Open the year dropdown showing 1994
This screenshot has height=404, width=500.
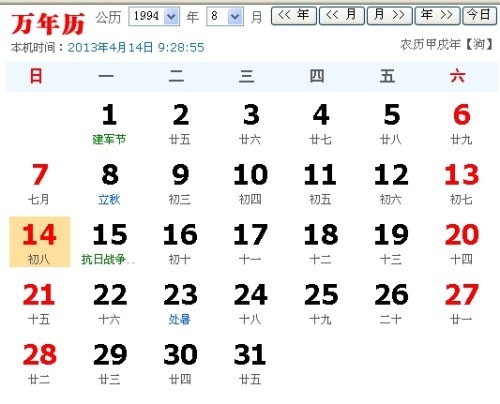154,16
